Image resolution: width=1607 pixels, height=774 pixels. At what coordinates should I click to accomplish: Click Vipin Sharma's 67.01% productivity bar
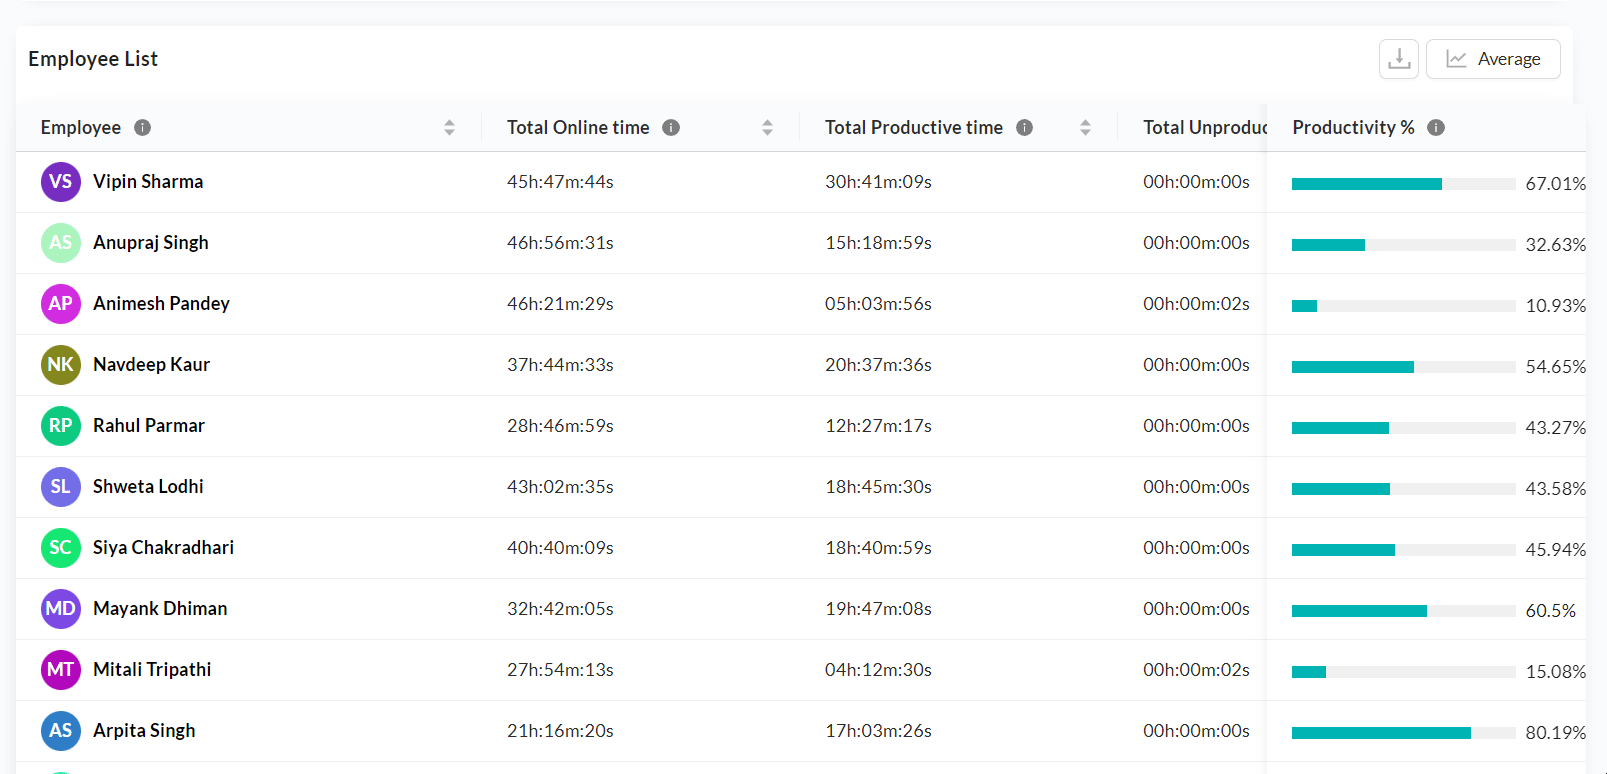1403,184
